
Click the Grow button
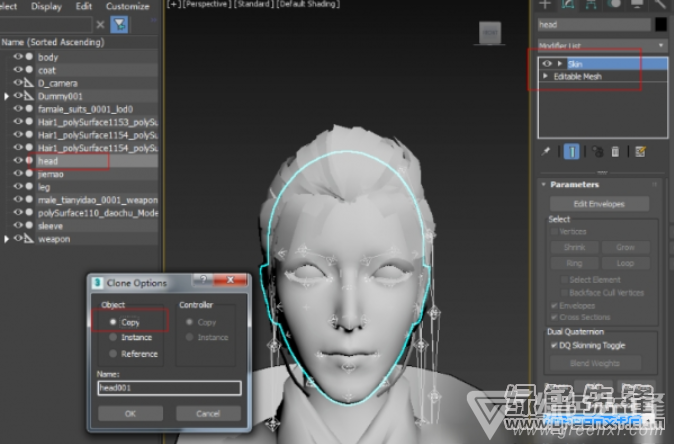pyautogui.click(x=625, y=247)
